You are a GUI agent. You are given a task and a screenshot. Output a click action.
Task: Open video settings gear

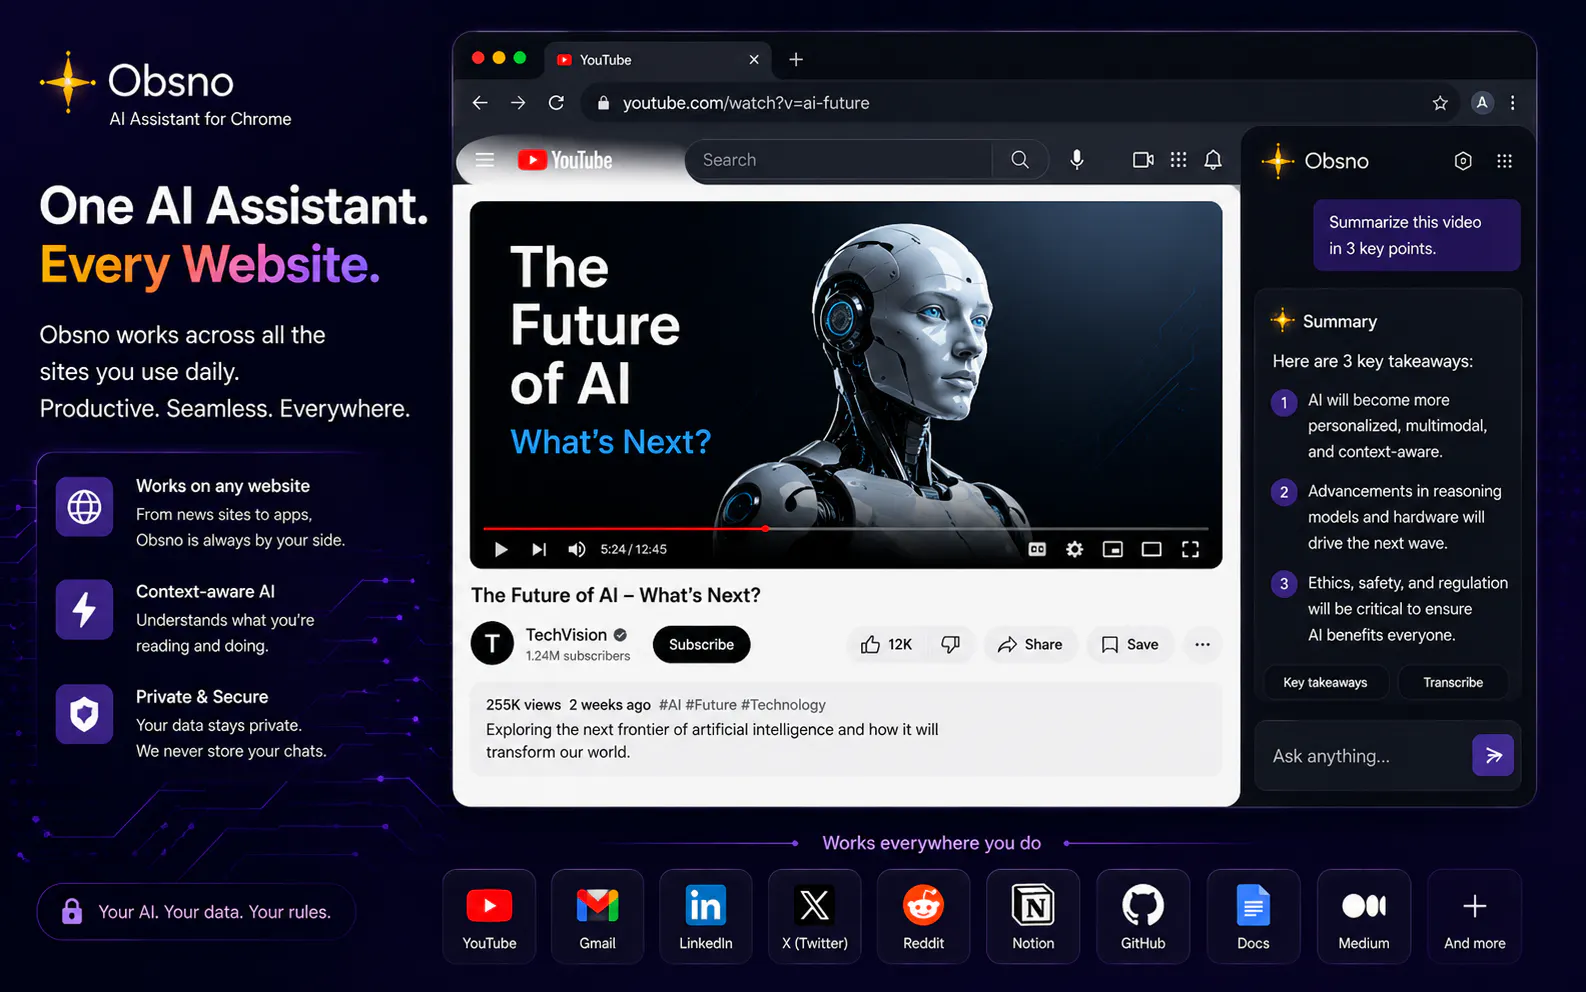(x=1074, y=549)
